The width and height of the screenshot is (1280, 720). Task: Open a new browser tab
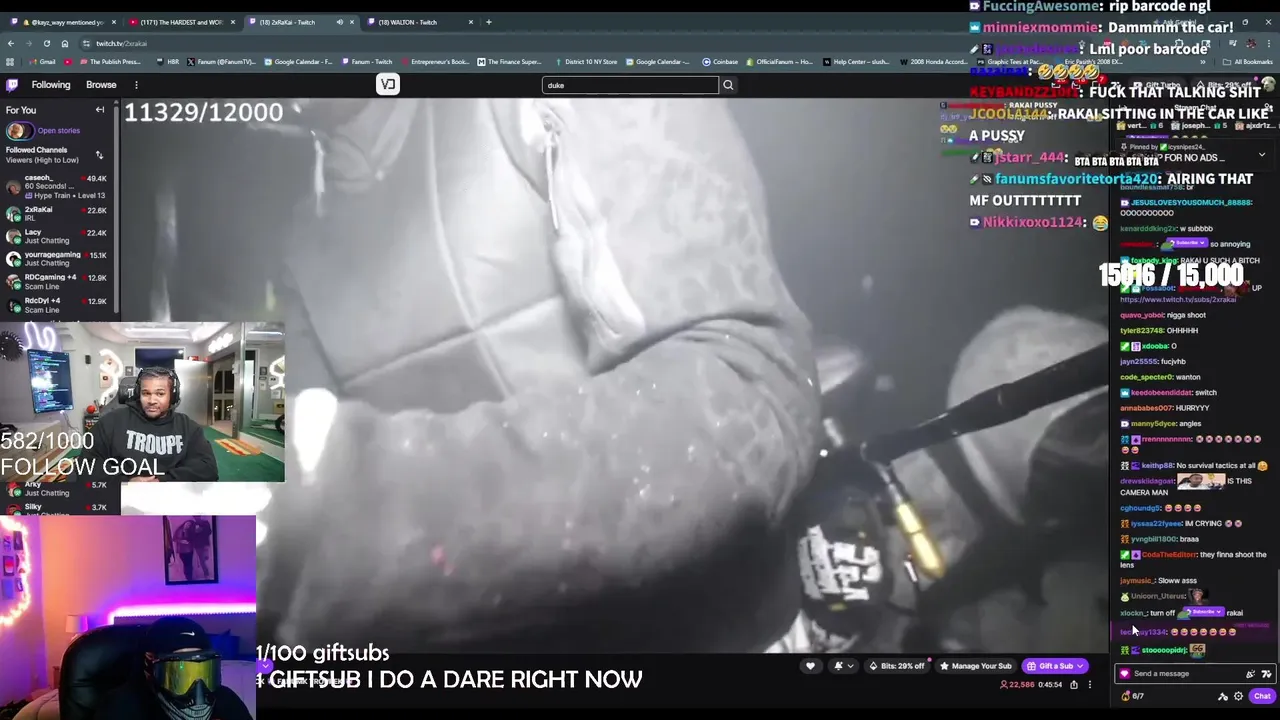(488, 22)
